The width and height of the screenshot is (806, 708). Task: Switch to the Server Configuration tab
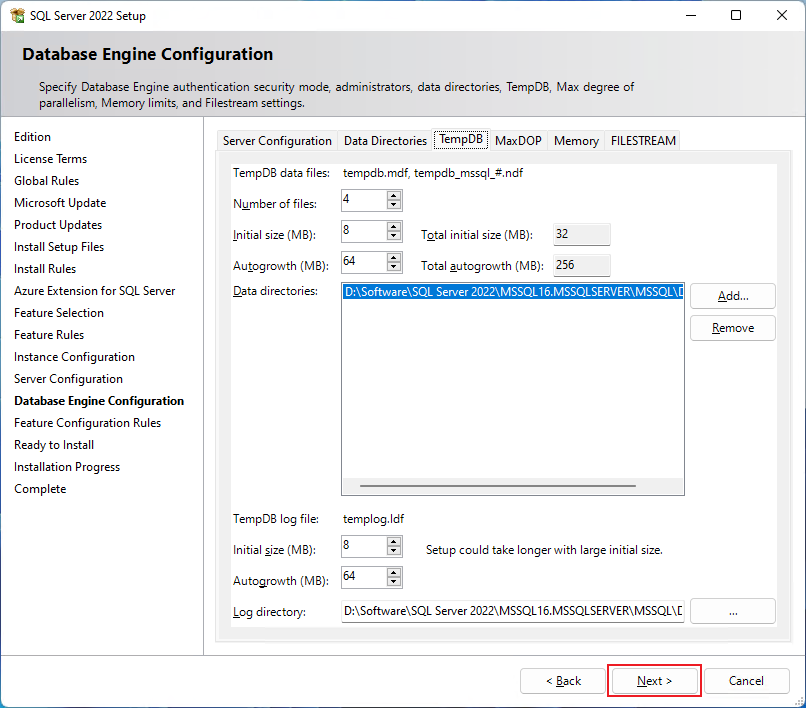coord(277,141)
